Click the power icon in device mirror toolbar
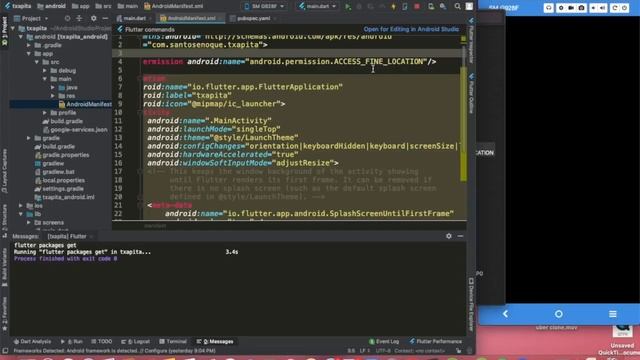The width and height of the screenshot is (640, 360). 624,8
